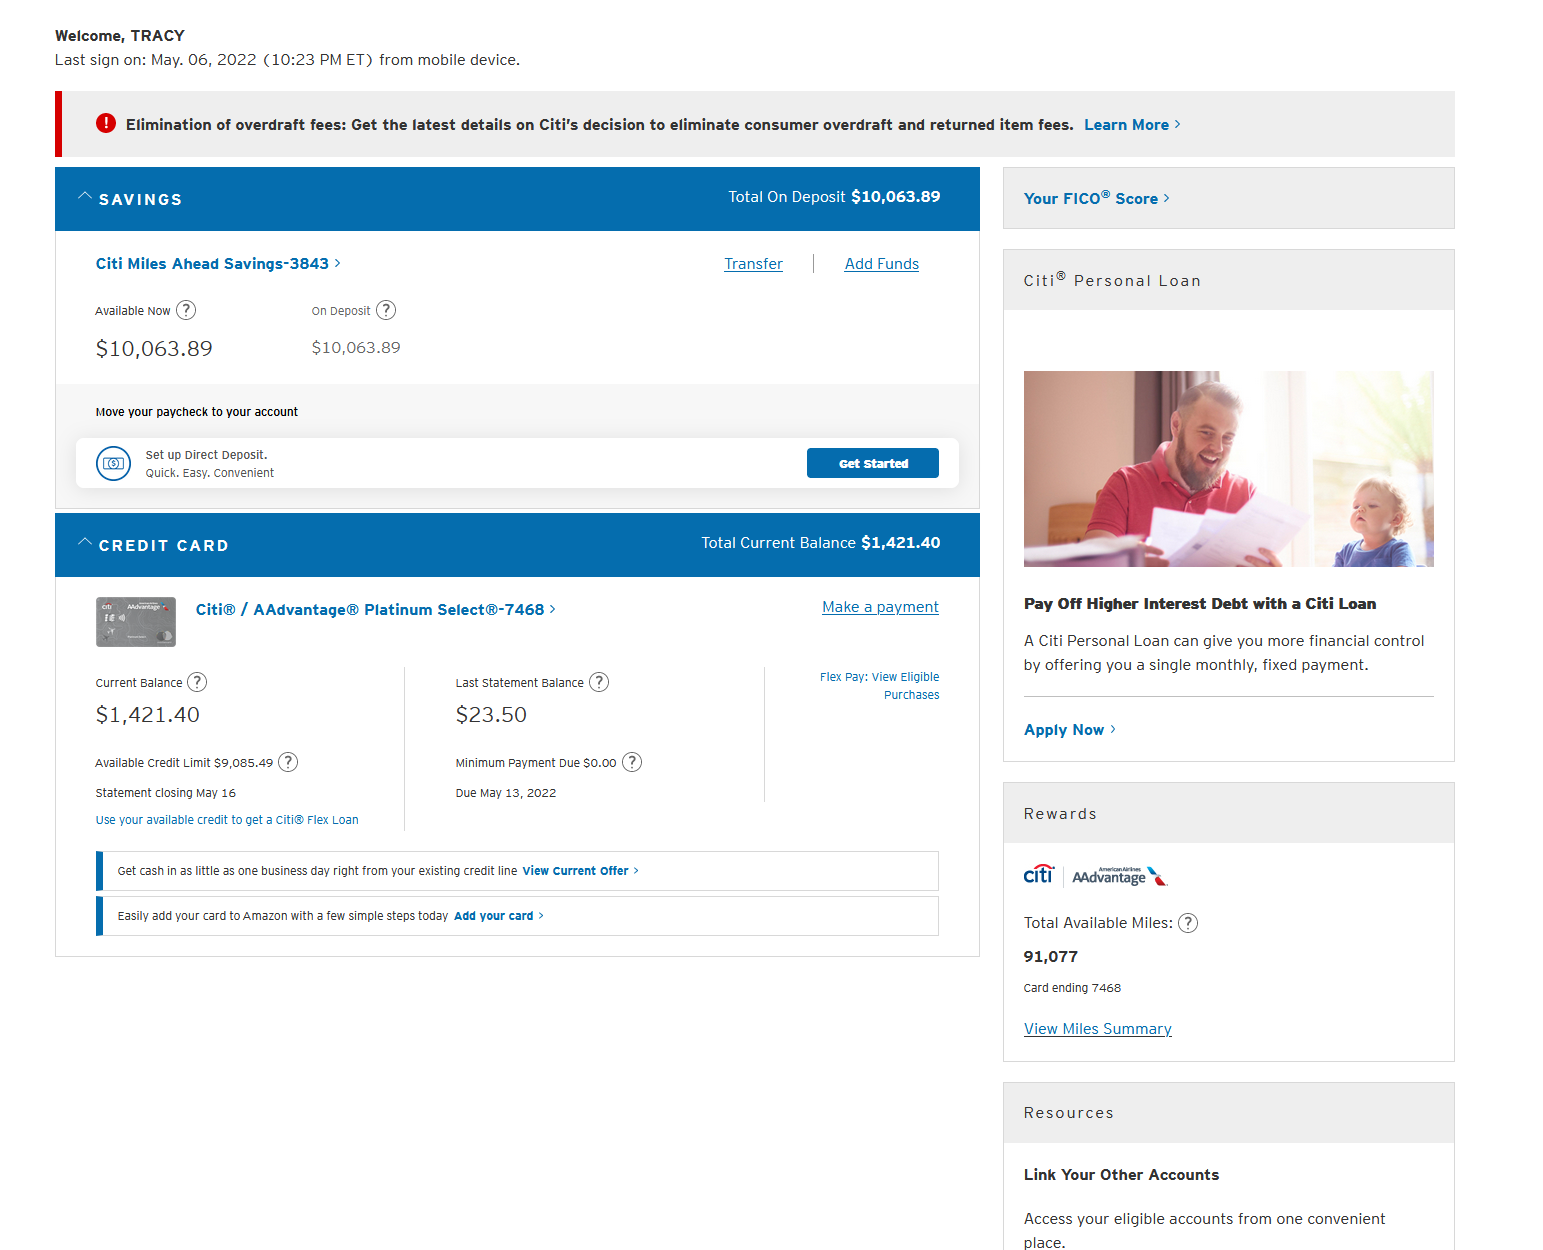Click 'Statement closing May 16' text
Viewport: 1543px width, 1250px height.
[x=166, y=793]
